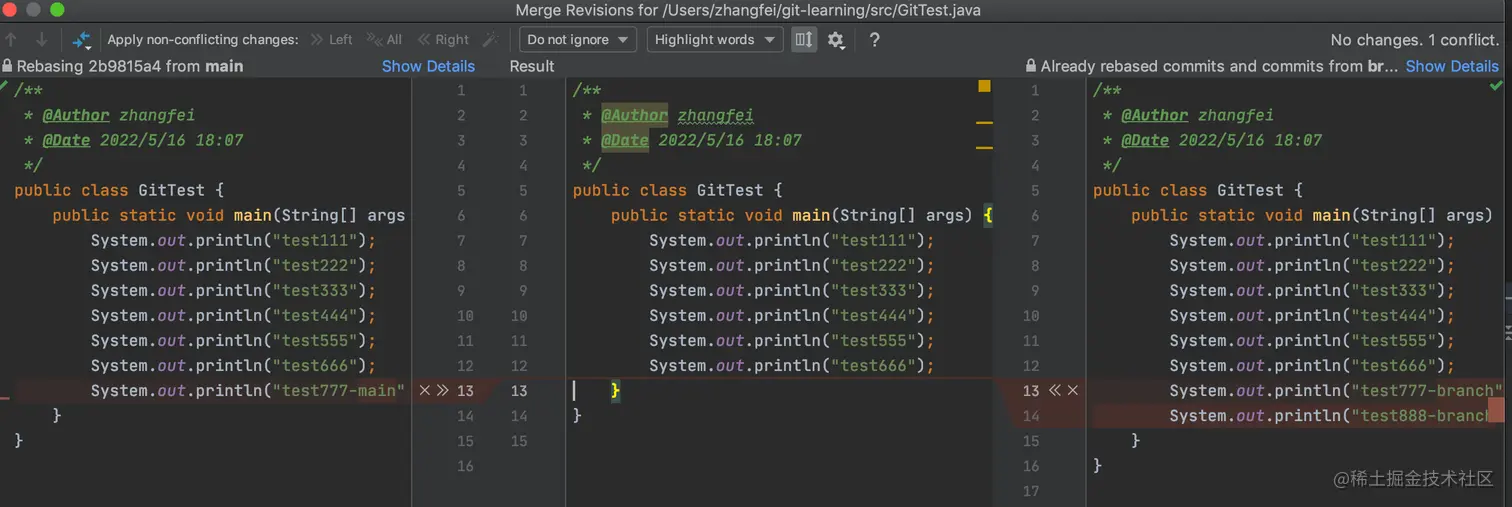Click the green checkmark in left pane corner
The height and width of the screenshot is (507, 1512).
coord(3,87)
